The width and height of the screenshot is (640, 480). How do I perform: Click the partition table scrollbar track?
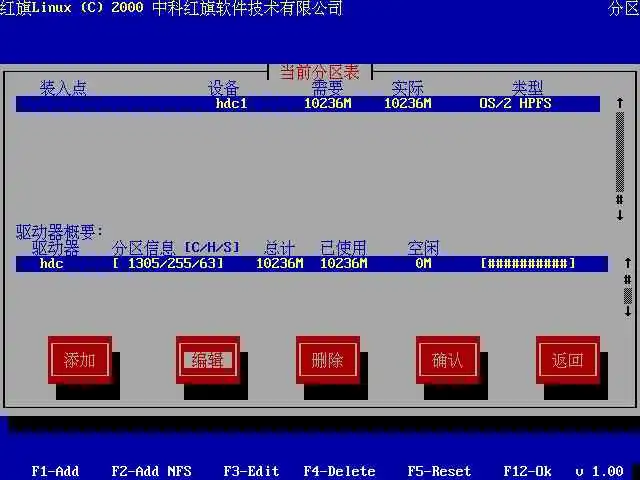tap(620, 152)
